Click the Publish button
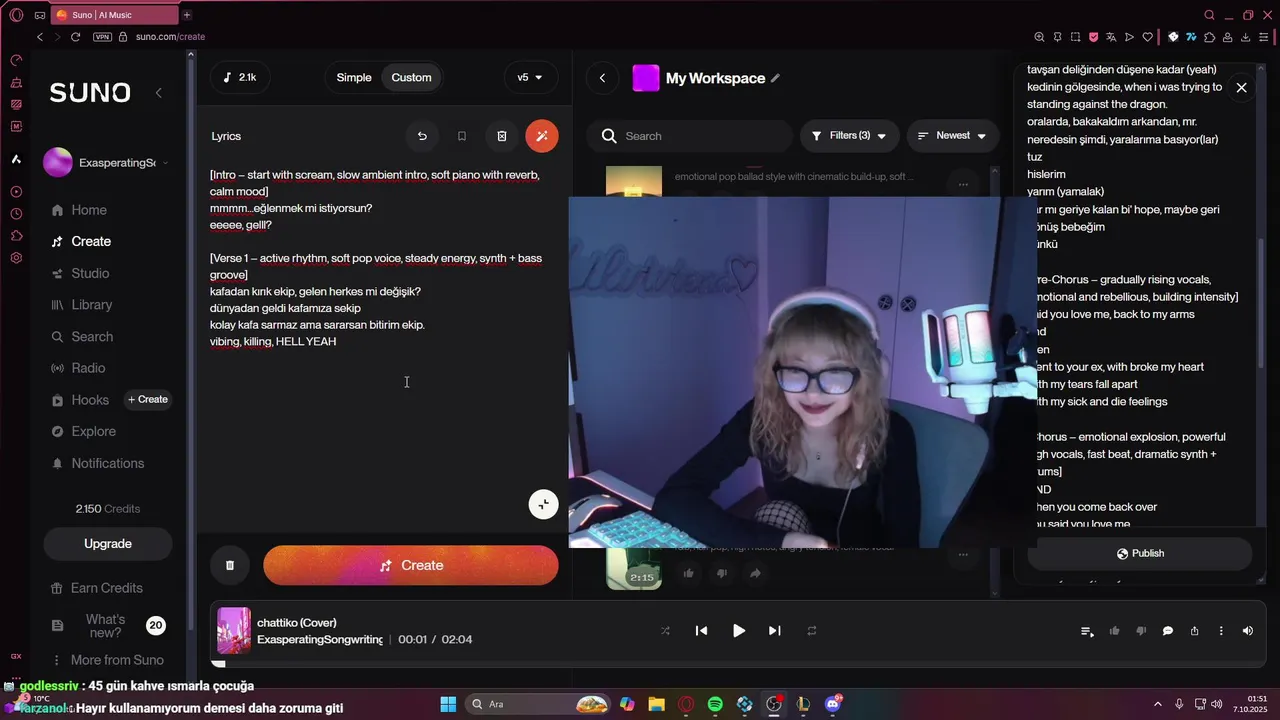1280x720 pixels. pyautogui.click(x=1139, y=553)
